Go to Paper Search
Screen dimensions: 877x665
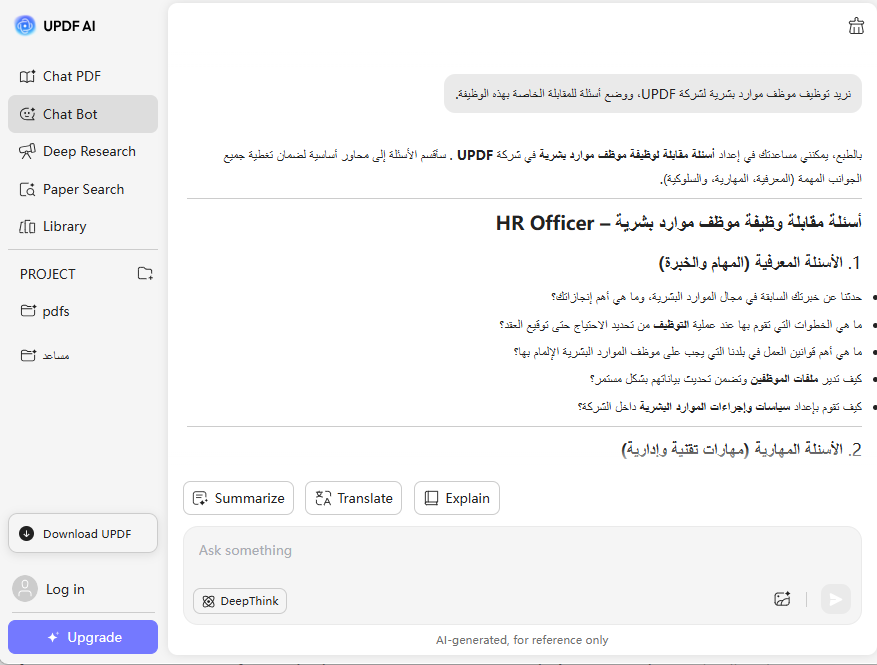[83, 190]
